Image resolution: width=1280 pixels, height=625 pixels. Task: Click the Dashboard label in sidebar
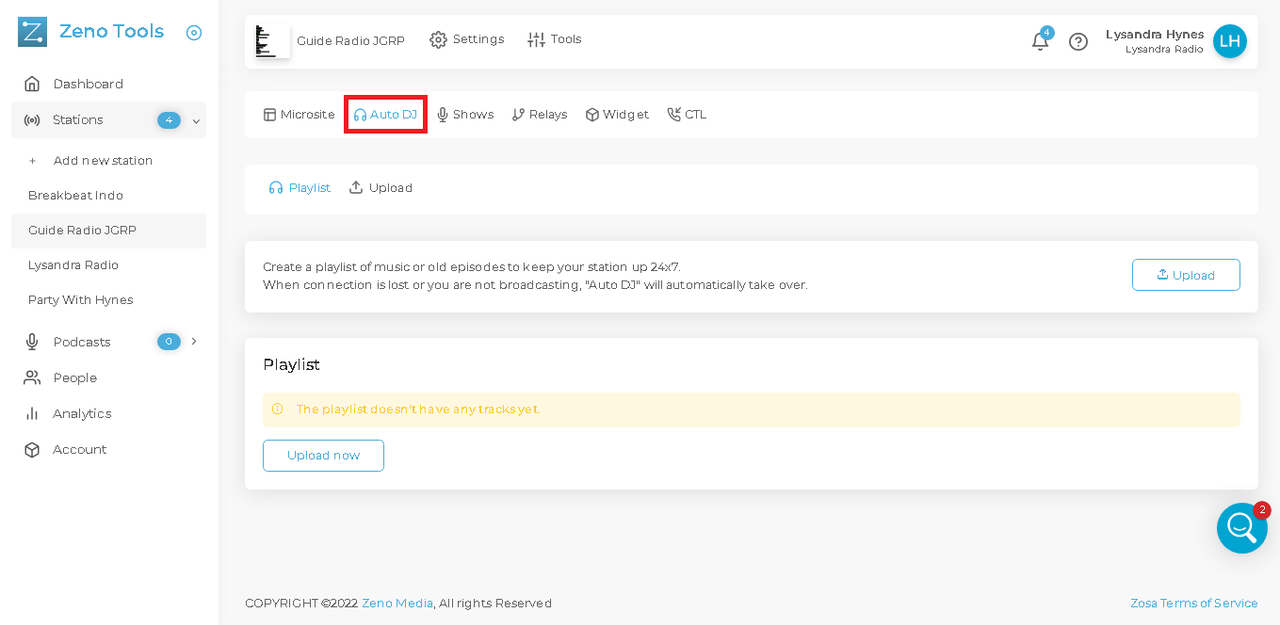(x=88, y=84)
